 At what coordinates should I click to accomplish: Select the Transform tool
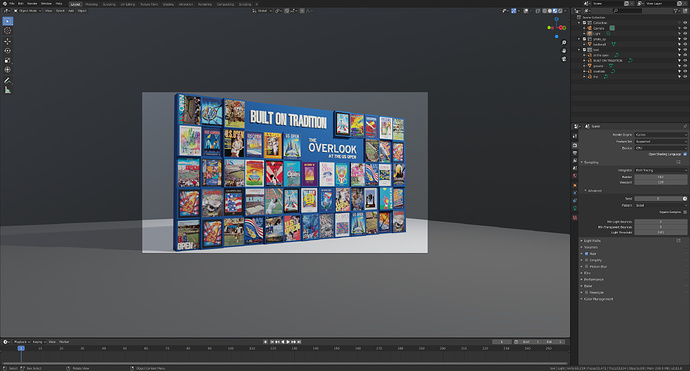coord(7,70)
